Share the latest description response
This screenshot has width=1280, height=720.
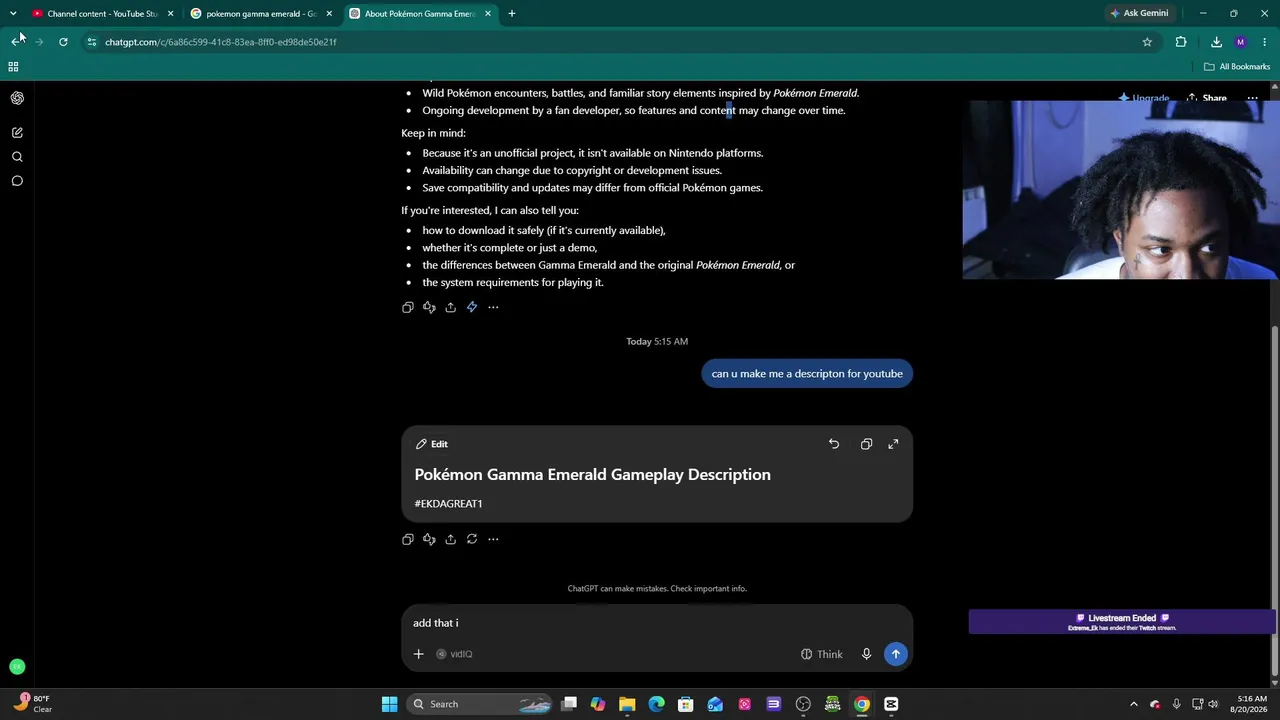[450, 539]
